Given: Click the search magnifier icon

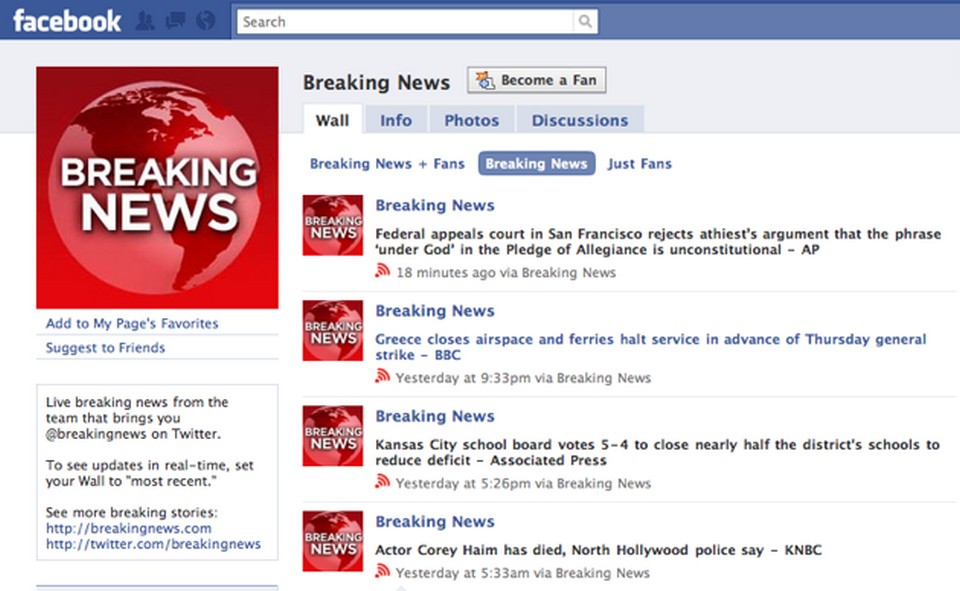Looking at the screenshot, I should pos(585,21).
